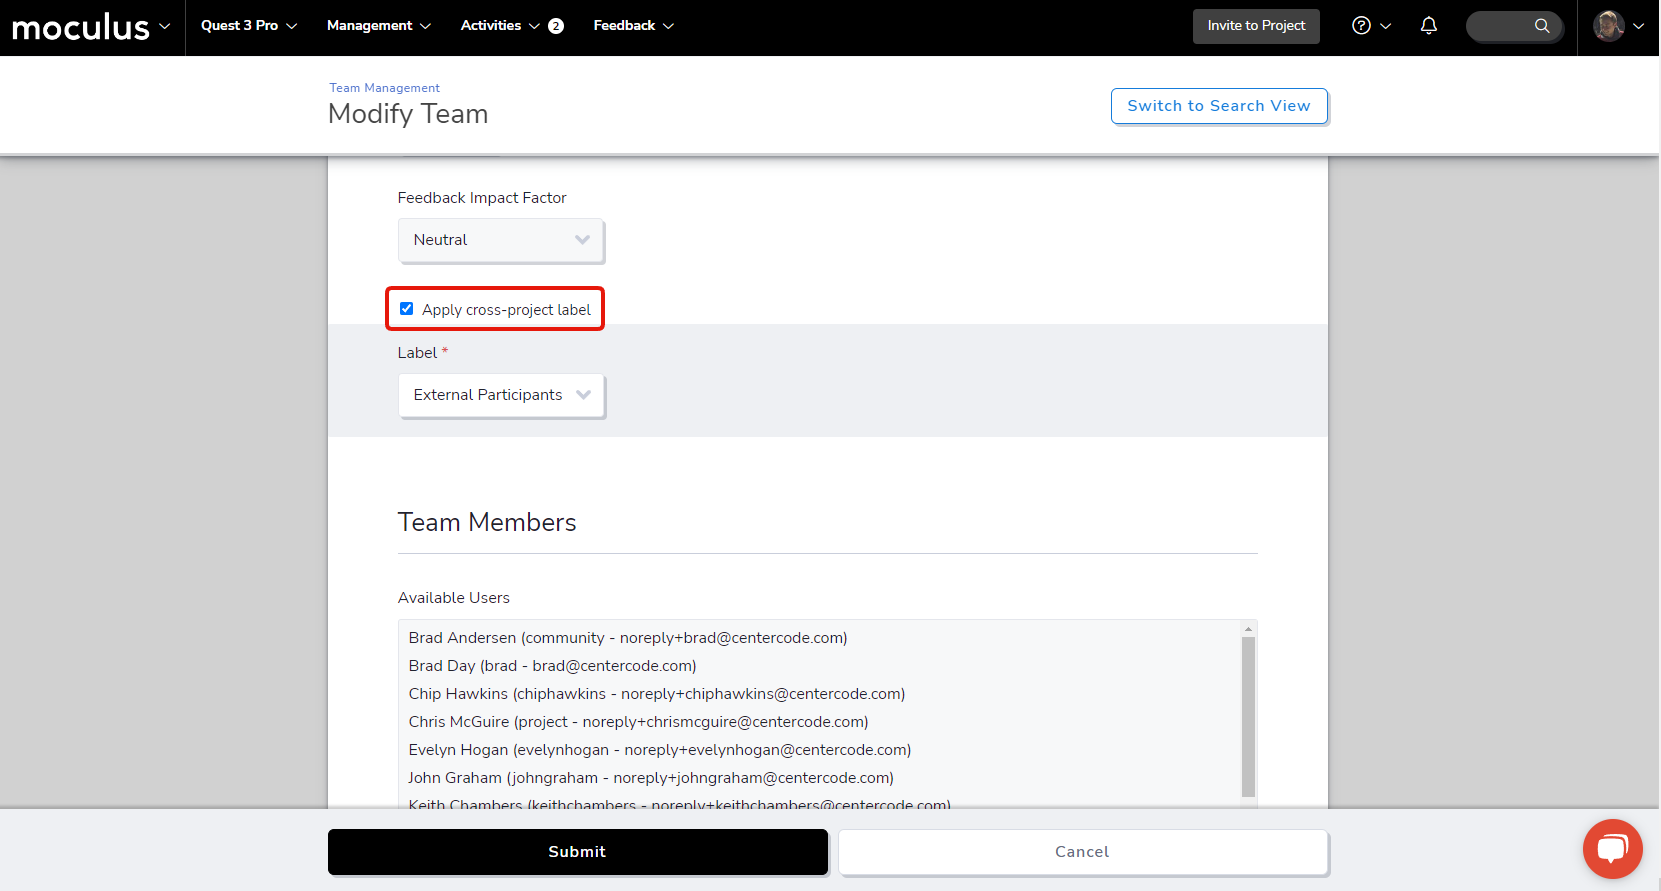Open the Activities menu

click(x=500, y=26)
